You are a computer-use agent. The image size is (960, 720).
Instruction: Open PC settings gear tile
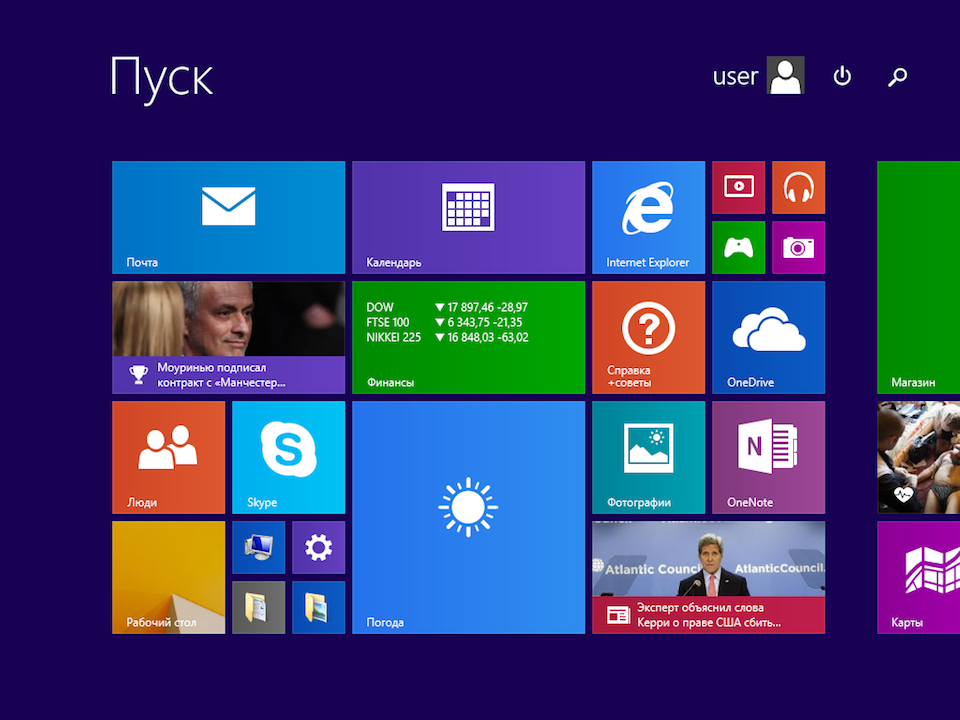[x=318, y=547]
